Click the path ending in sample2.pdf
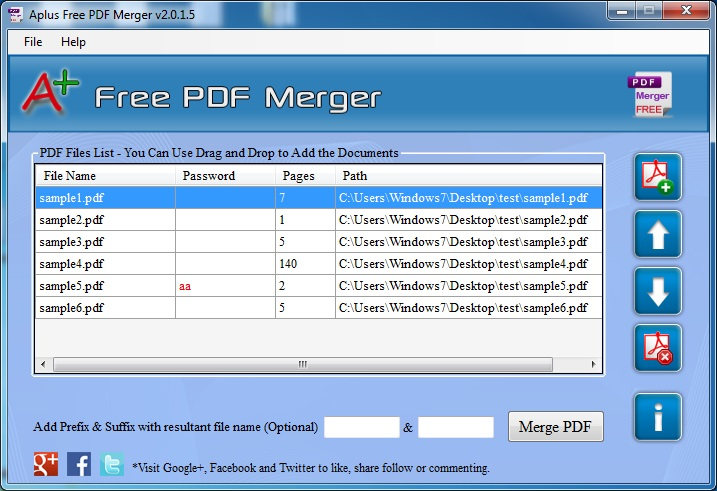 point(463,220)
